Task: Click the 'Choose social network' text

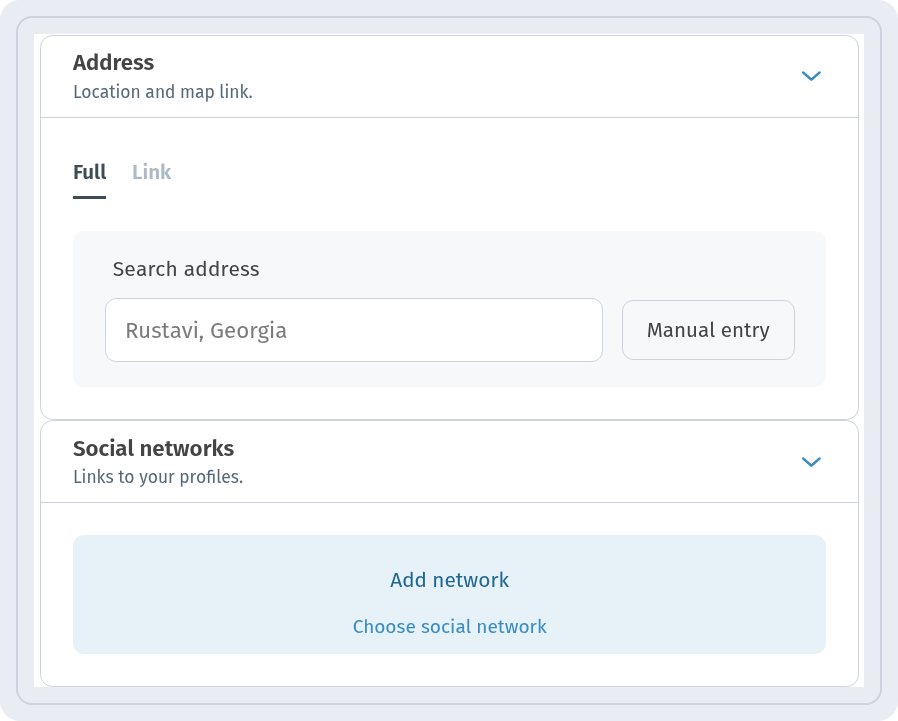Action: click(x=450, y=627)
